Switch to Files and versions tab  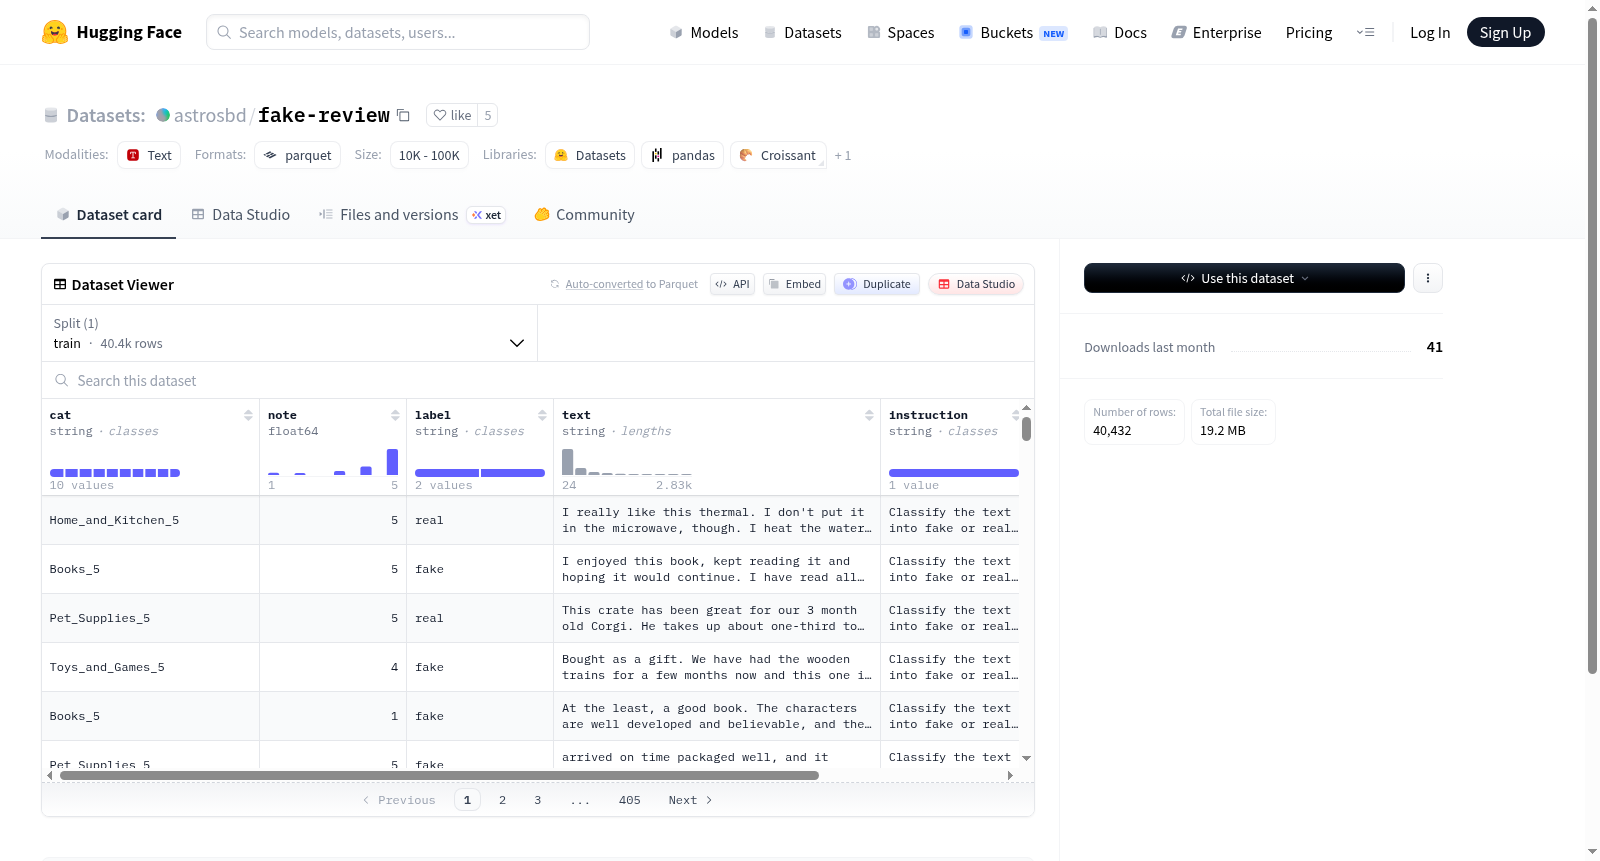click(x=411, y=214)
